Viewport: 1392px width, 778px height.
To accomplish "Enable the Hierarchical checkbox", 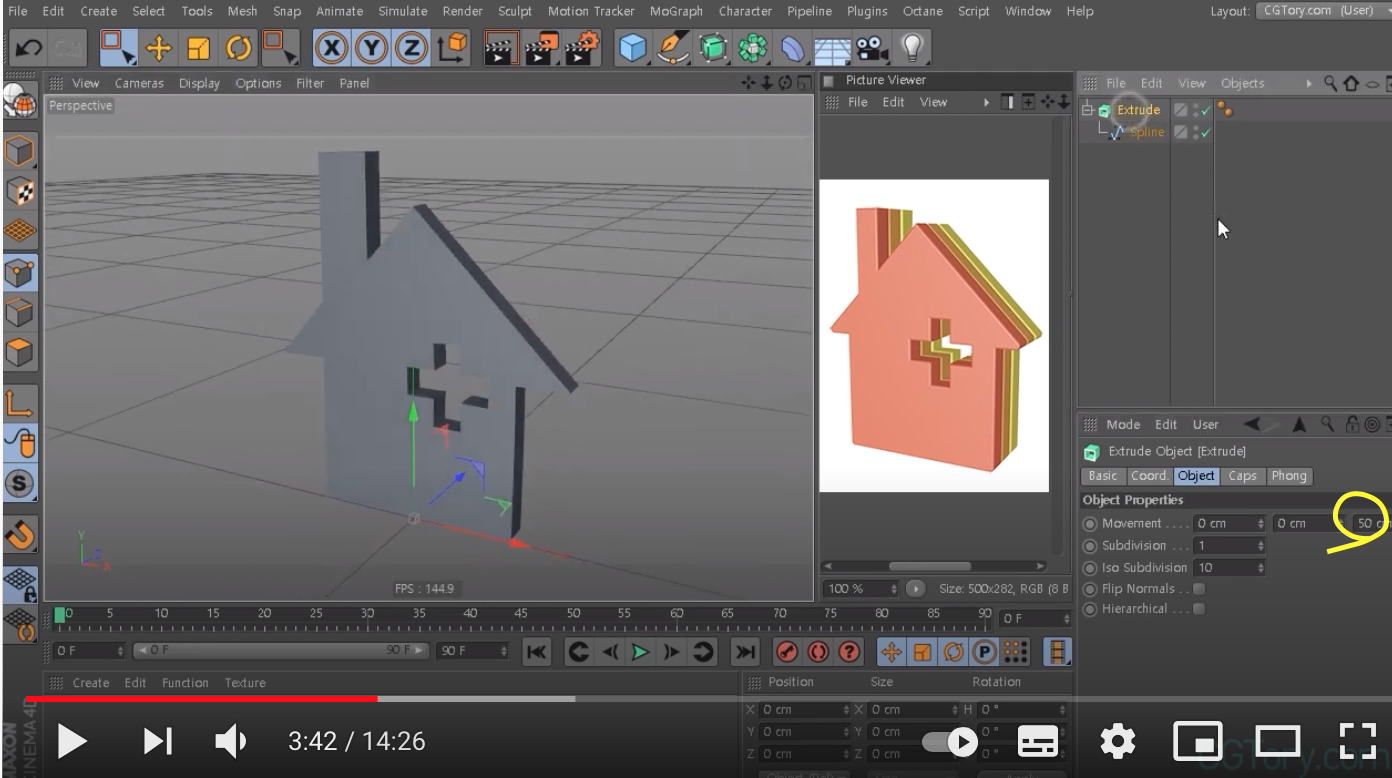I will click(1199, 609).
